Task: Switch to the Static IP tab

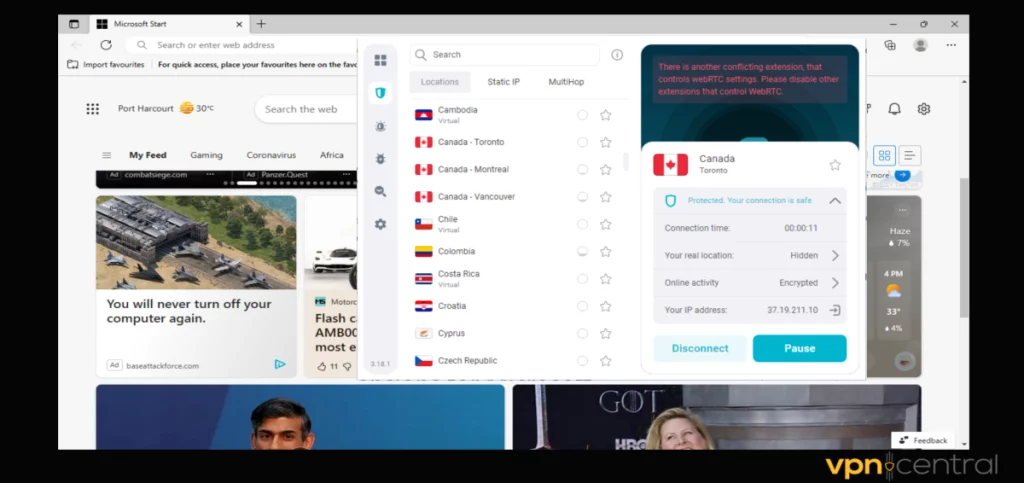Action: click(504, 82)
